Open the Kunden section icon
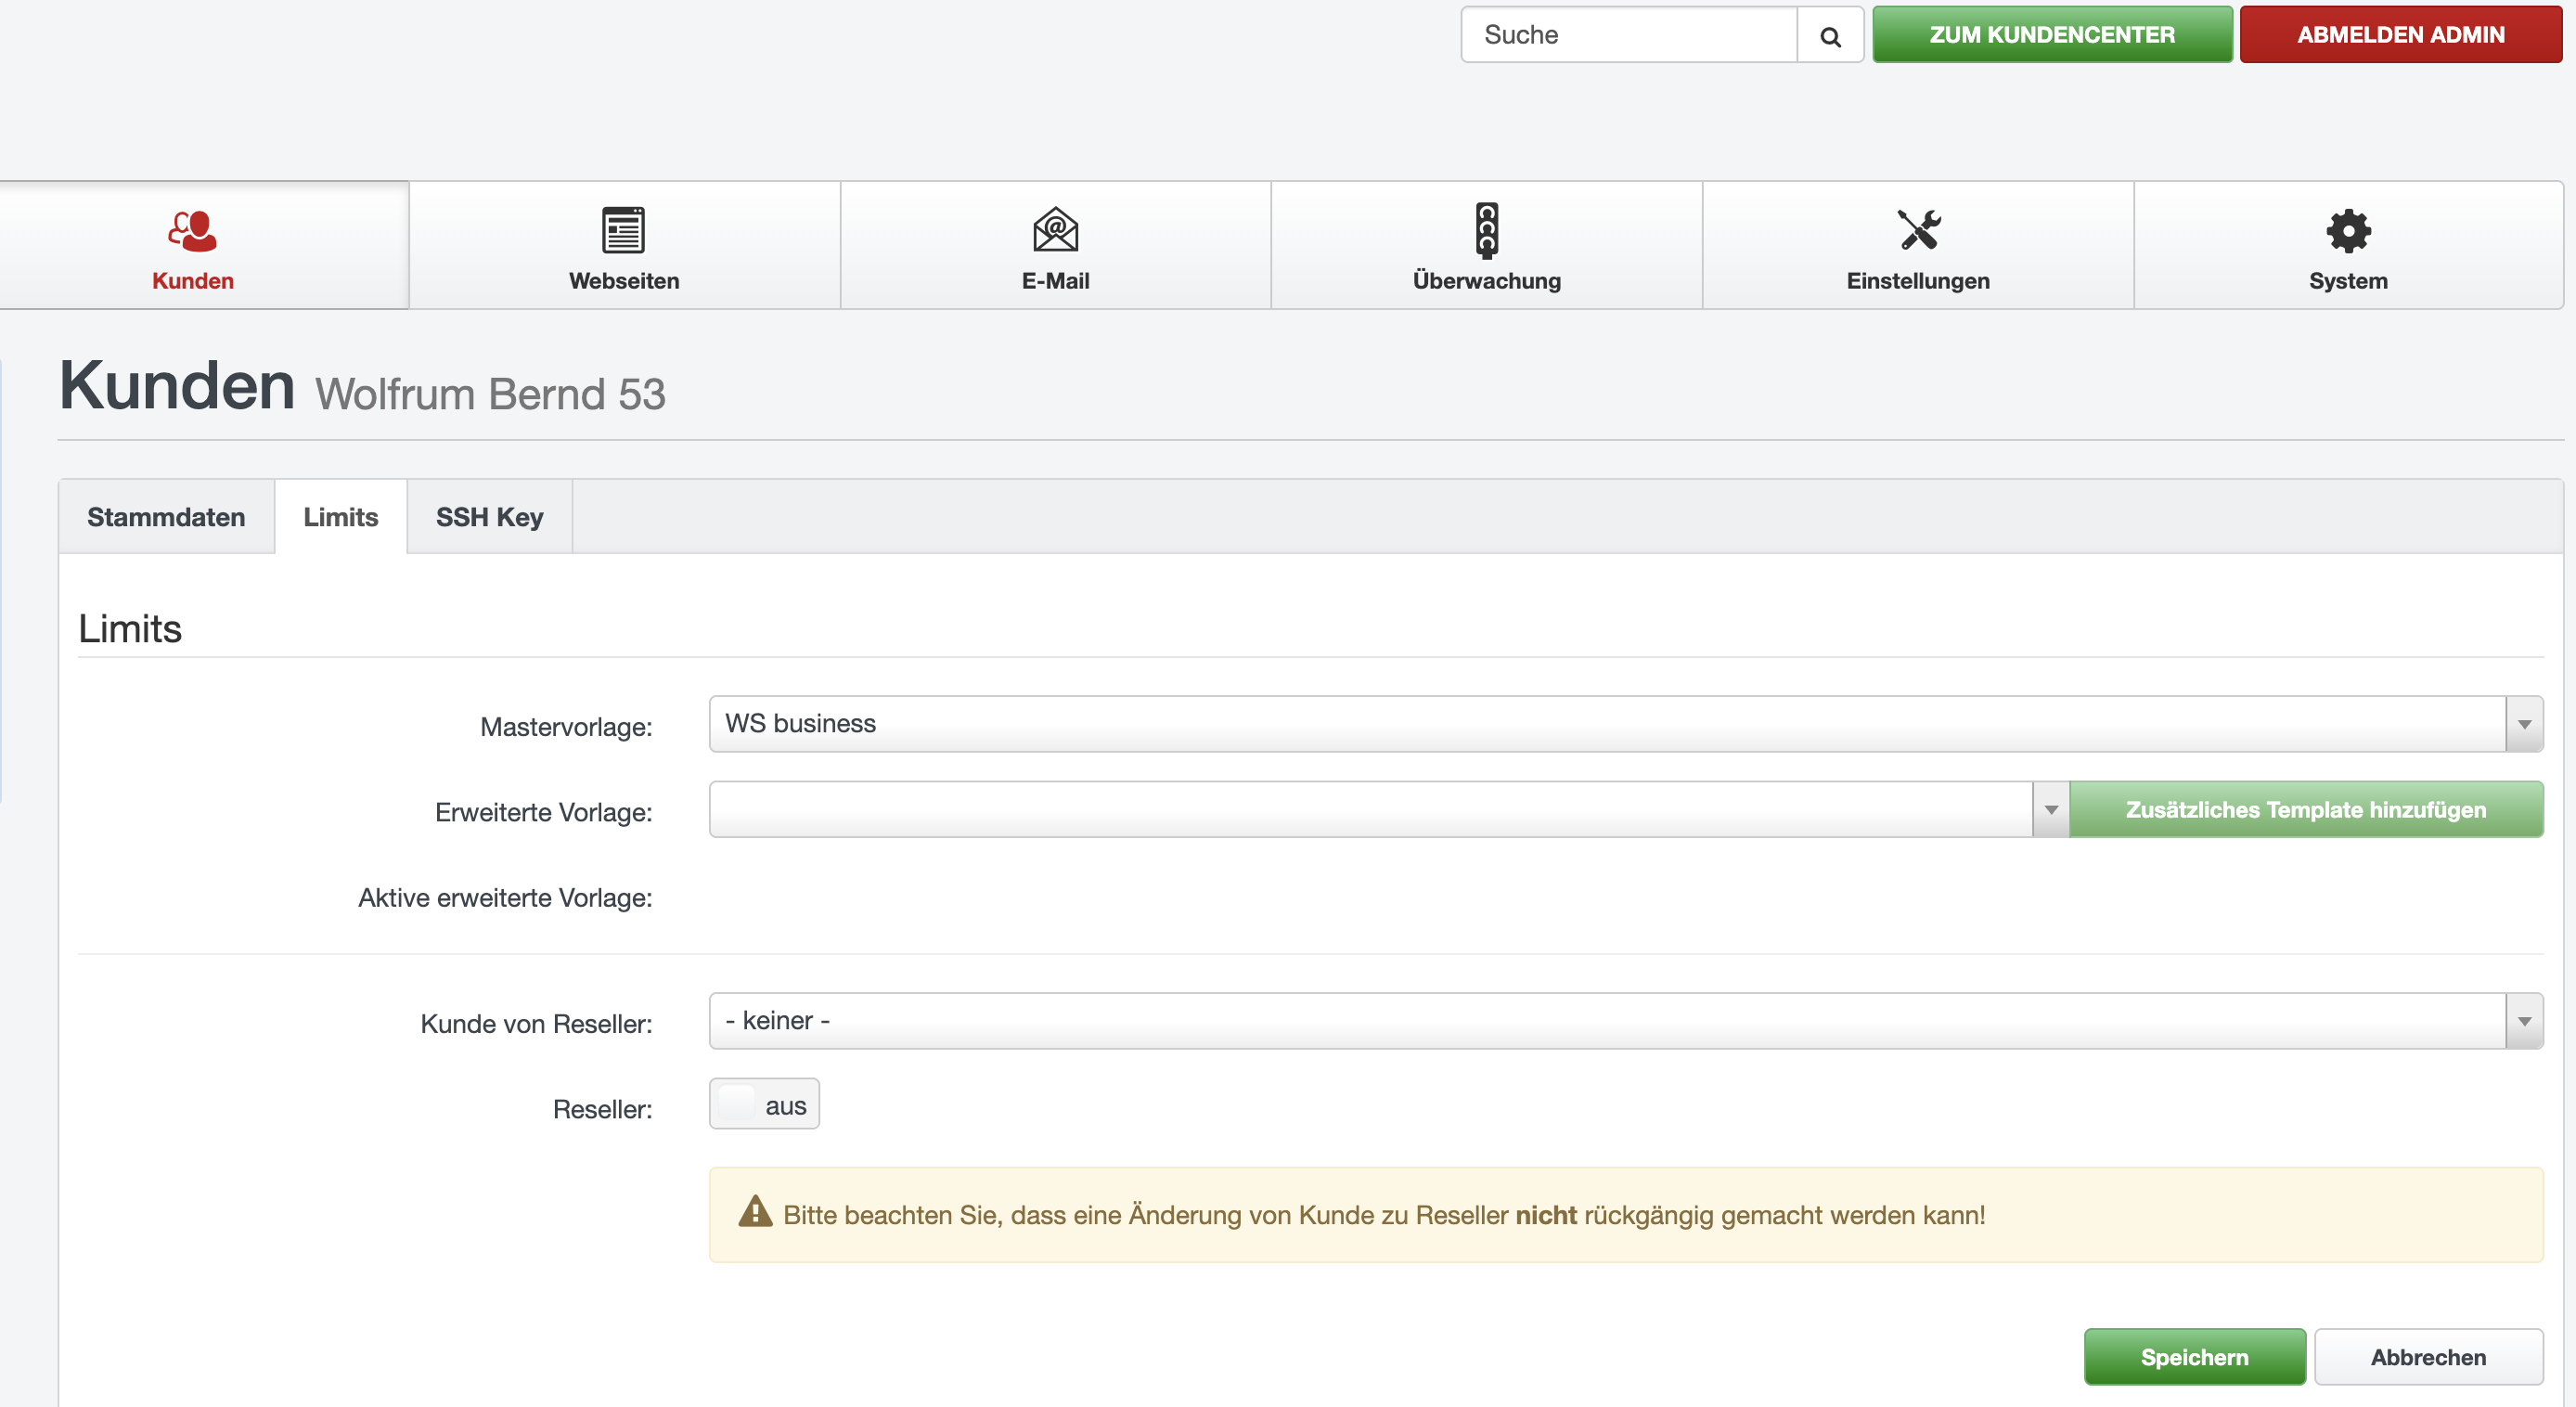The width and height of the screenshot is (2576, 1407). (192, 230)
